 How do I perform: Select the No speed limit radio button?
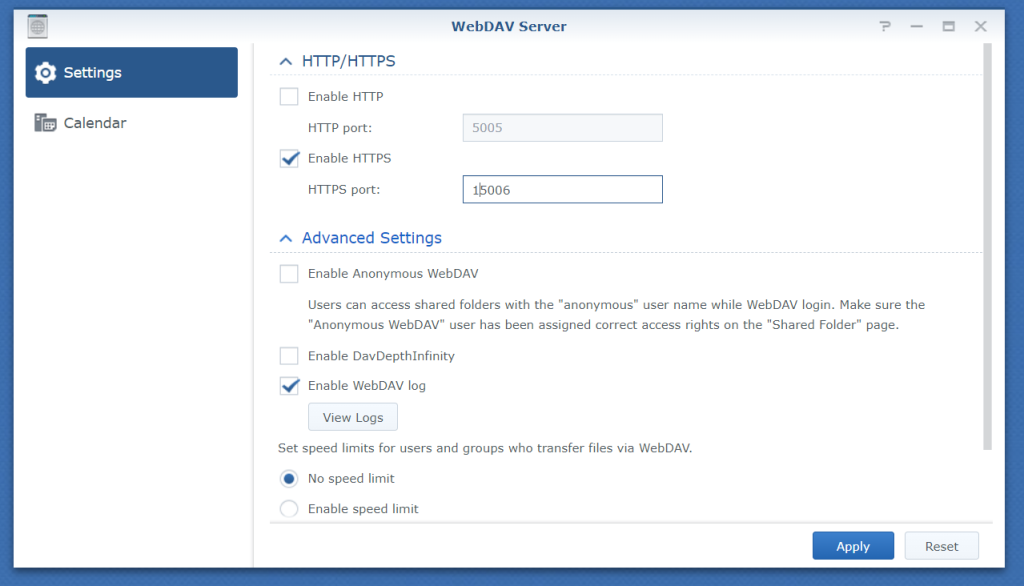pos(289,479)
